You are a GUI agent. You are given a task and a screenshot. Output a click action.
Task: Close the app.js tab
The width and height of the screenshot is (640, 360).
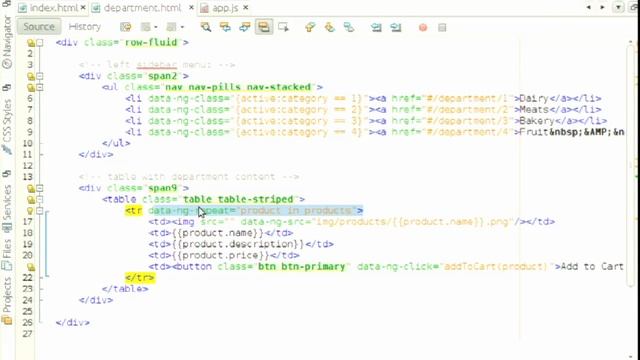[x=246, y=8]
